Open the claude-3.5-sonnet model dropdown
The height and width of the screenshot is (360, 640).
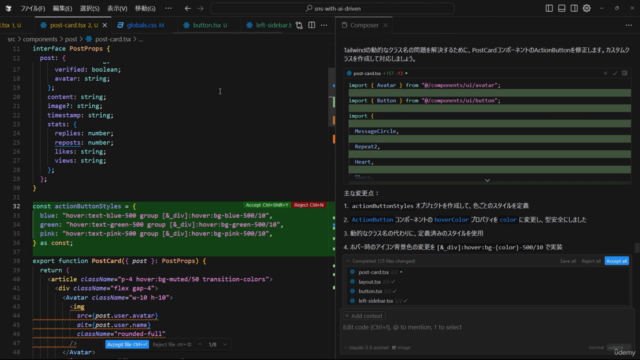[366, 348]
